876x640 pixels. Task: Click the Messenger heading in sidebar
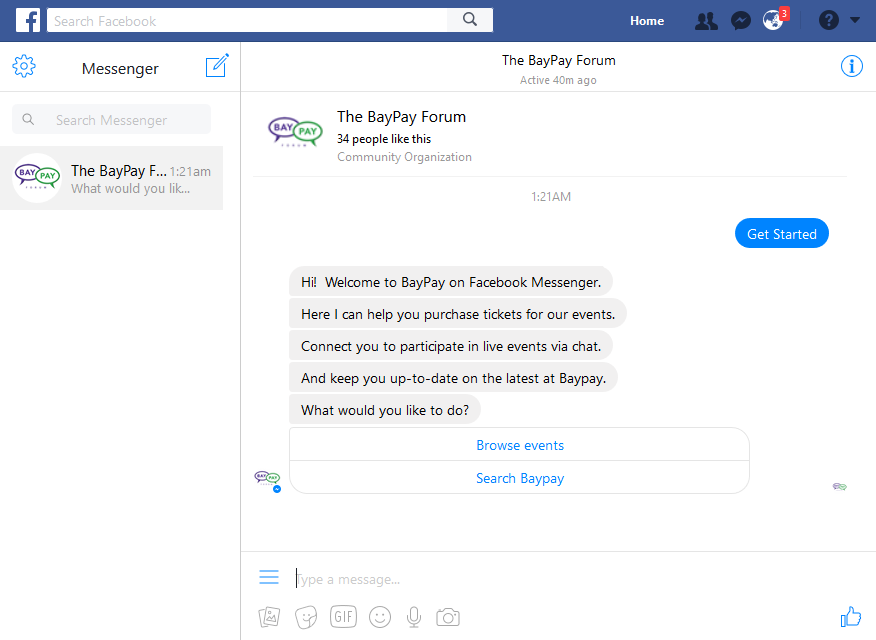(120, 69)
